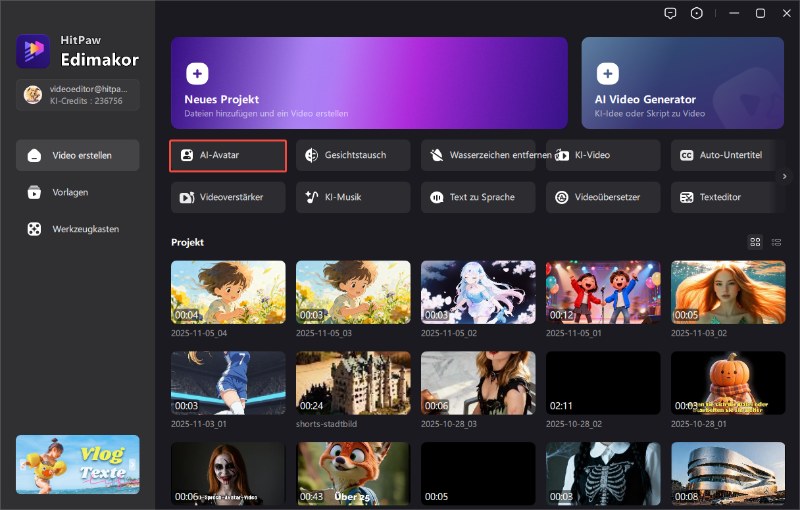
Task: Switch projects to grid view
Action: [x=755, y=242]
